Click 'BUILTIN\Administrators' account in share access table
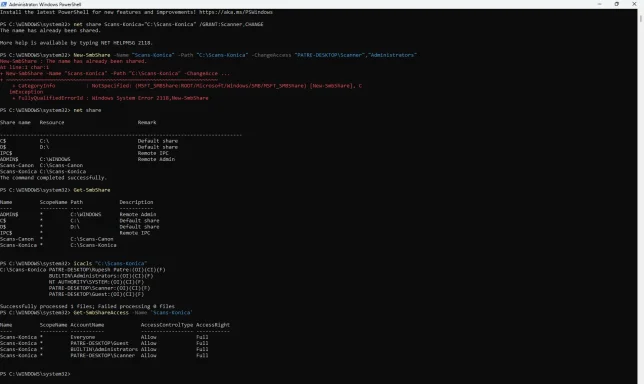 pyautogui.click(x=104, y=350)
